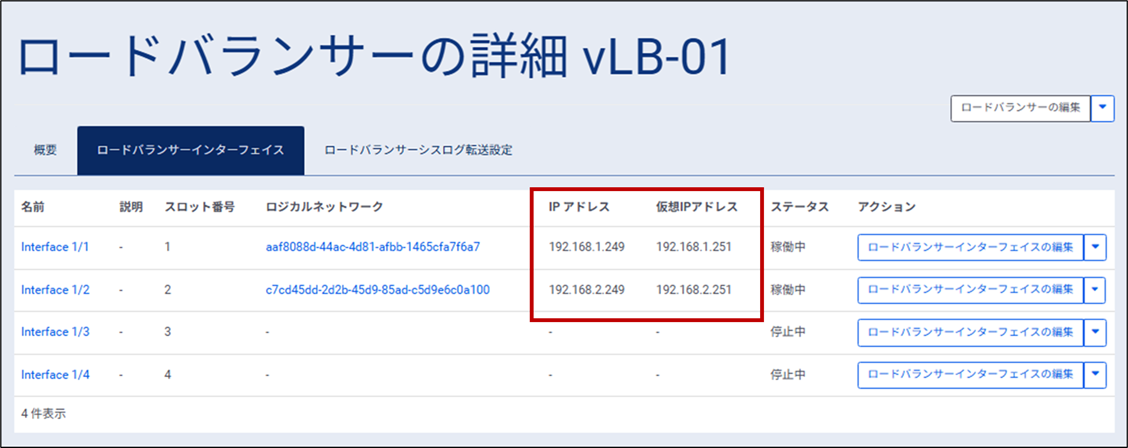Open logical network c7cd45dd-2d2b-45d9-85ad-c5d9e6c0a100
The width and height of the screenshot is (1128, 448).
coord(376,290)
